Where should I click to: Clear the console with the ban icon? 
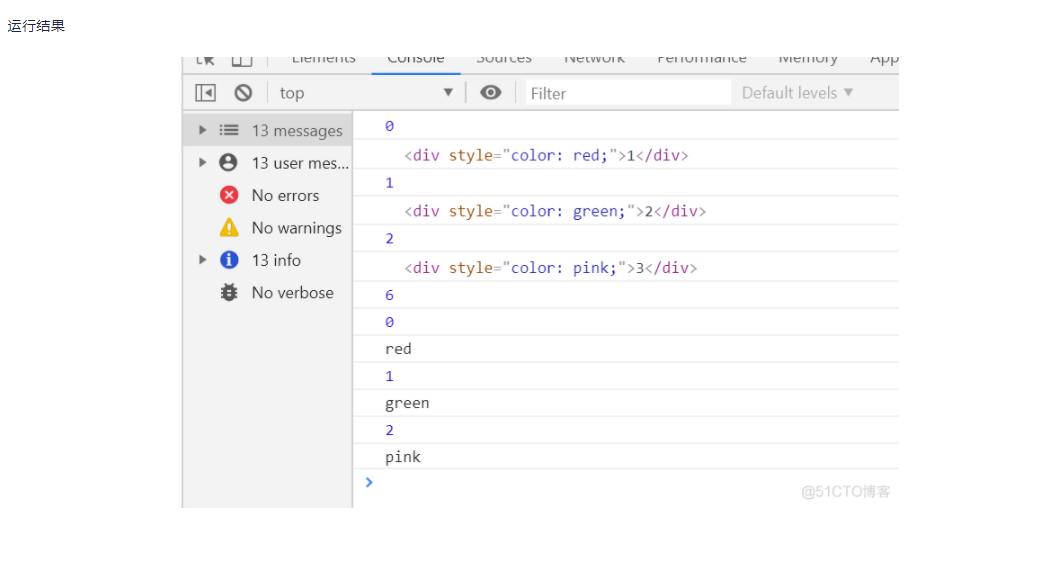(x=243, y=93)
